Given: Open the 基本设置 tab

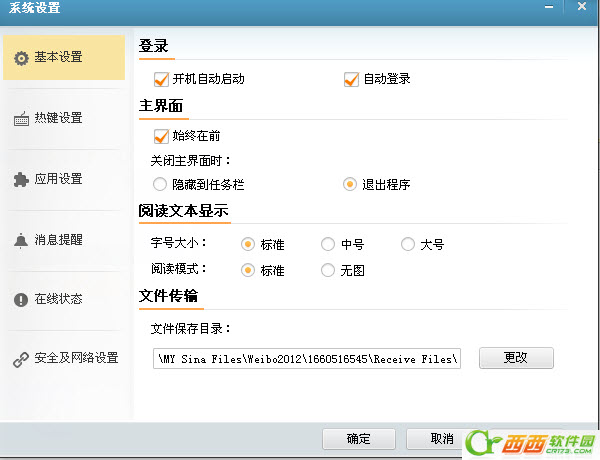Looking at the screenshot, I should pos(64,57).
